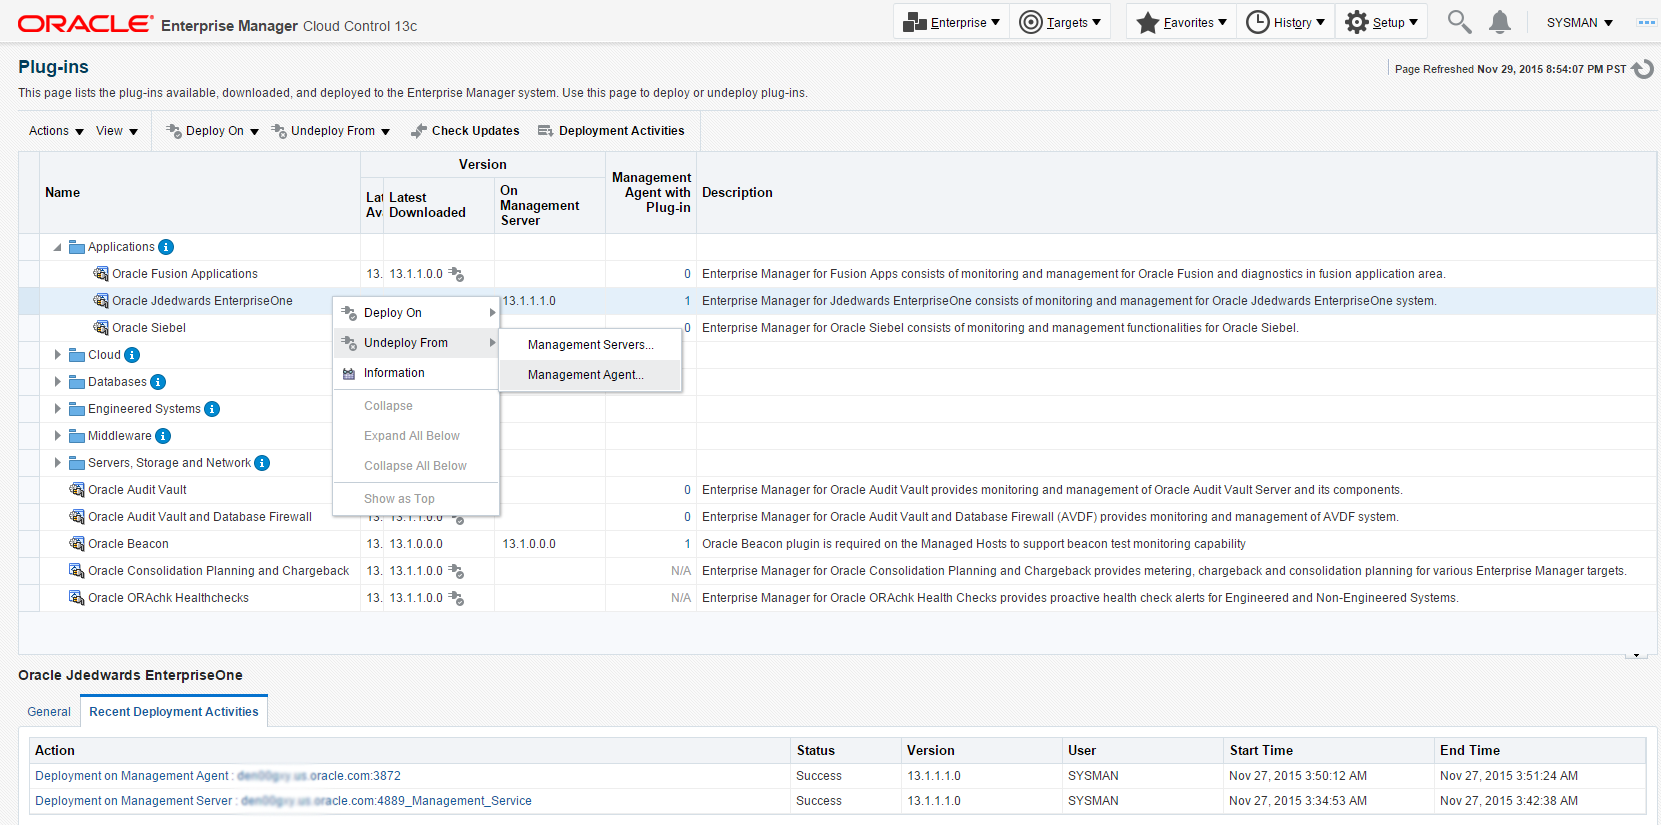Viewport: 1661px width, 825px height.
Task: Select Information in the context menu
Action: point(394,373)
